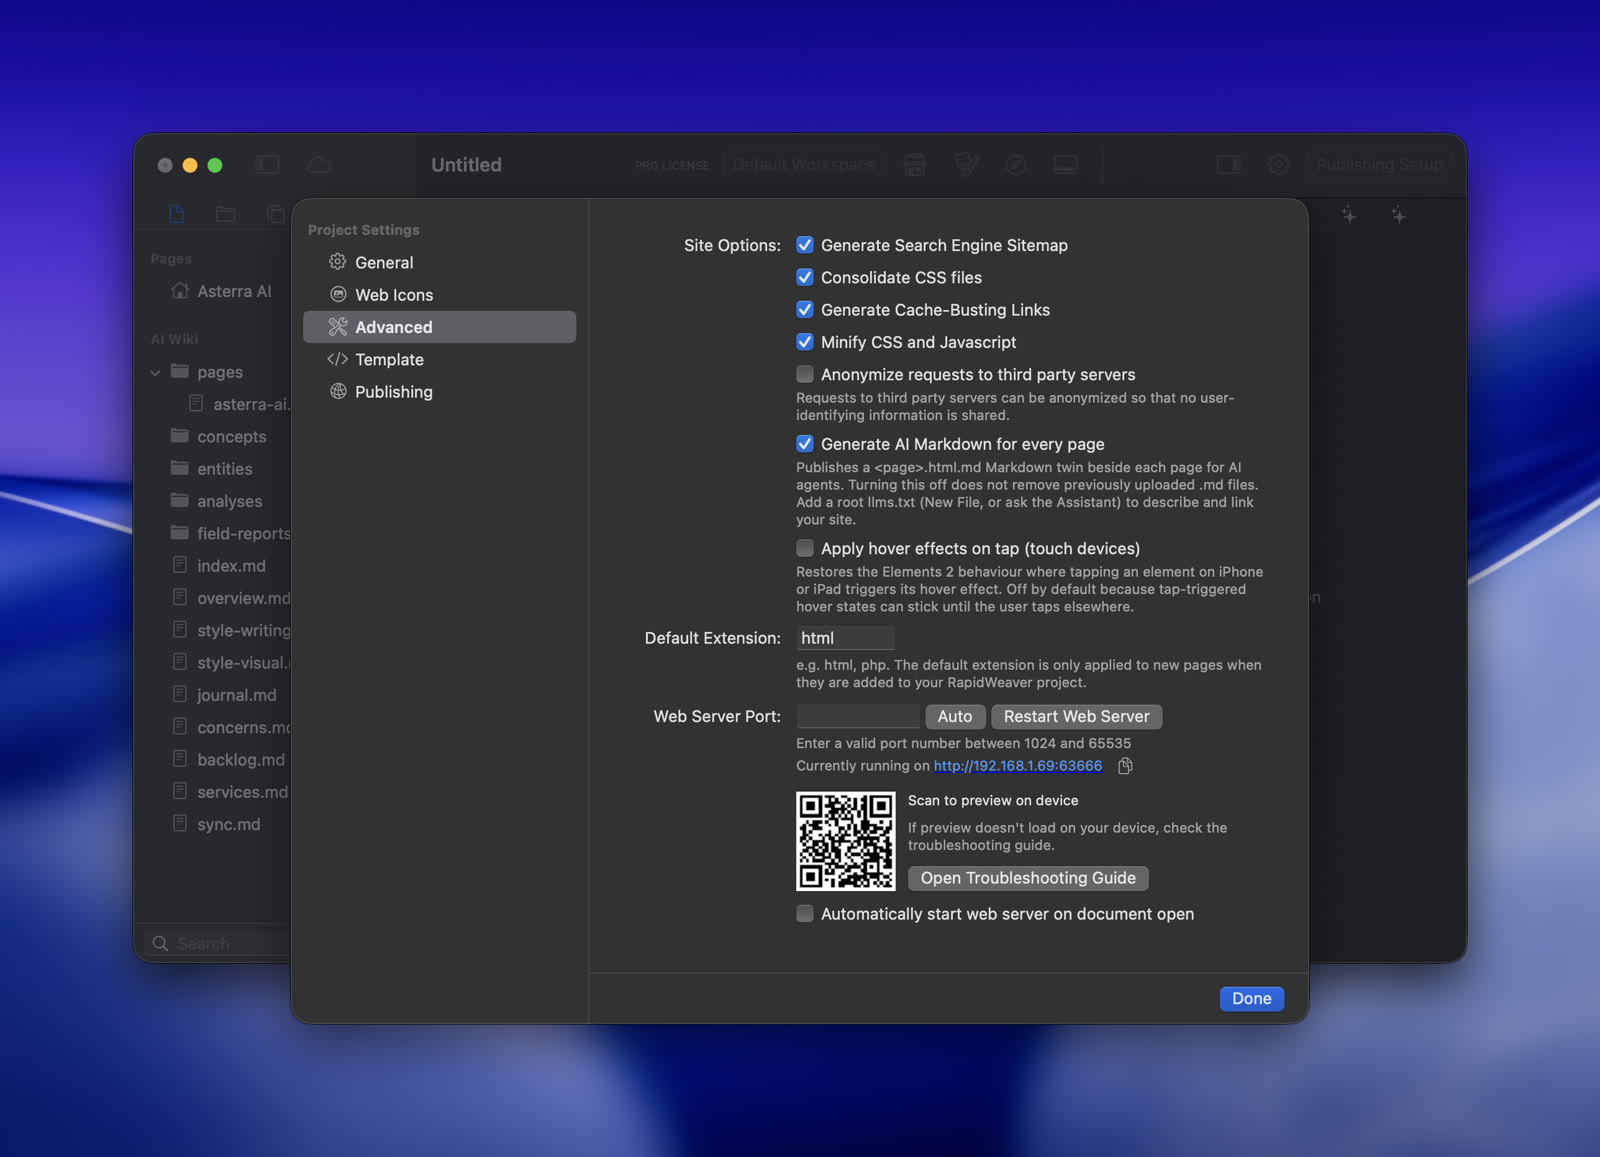Click the device display icon in toolbar
This screenshot has width=1600, height=1157.
click(x=1066, y=165)
